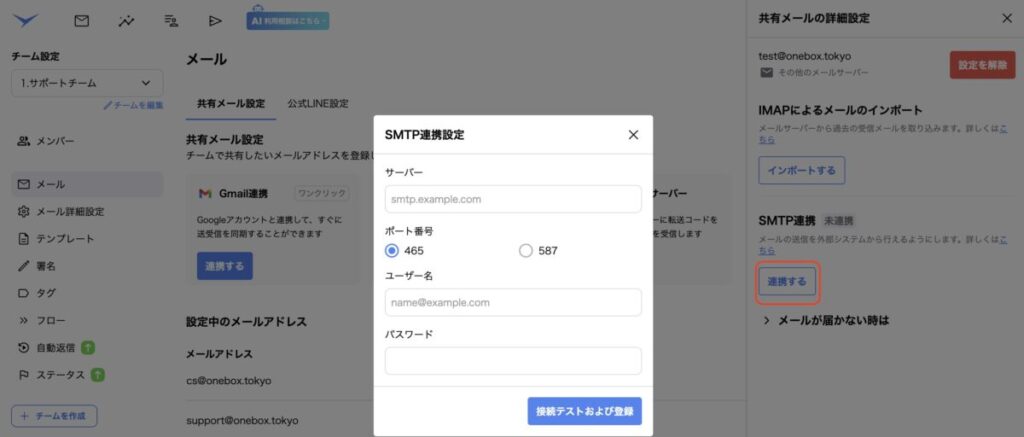This screenshot has width=1024, height=437.
Task: Click the bird logo in top-left corner
Action: (x=26, y=19)
